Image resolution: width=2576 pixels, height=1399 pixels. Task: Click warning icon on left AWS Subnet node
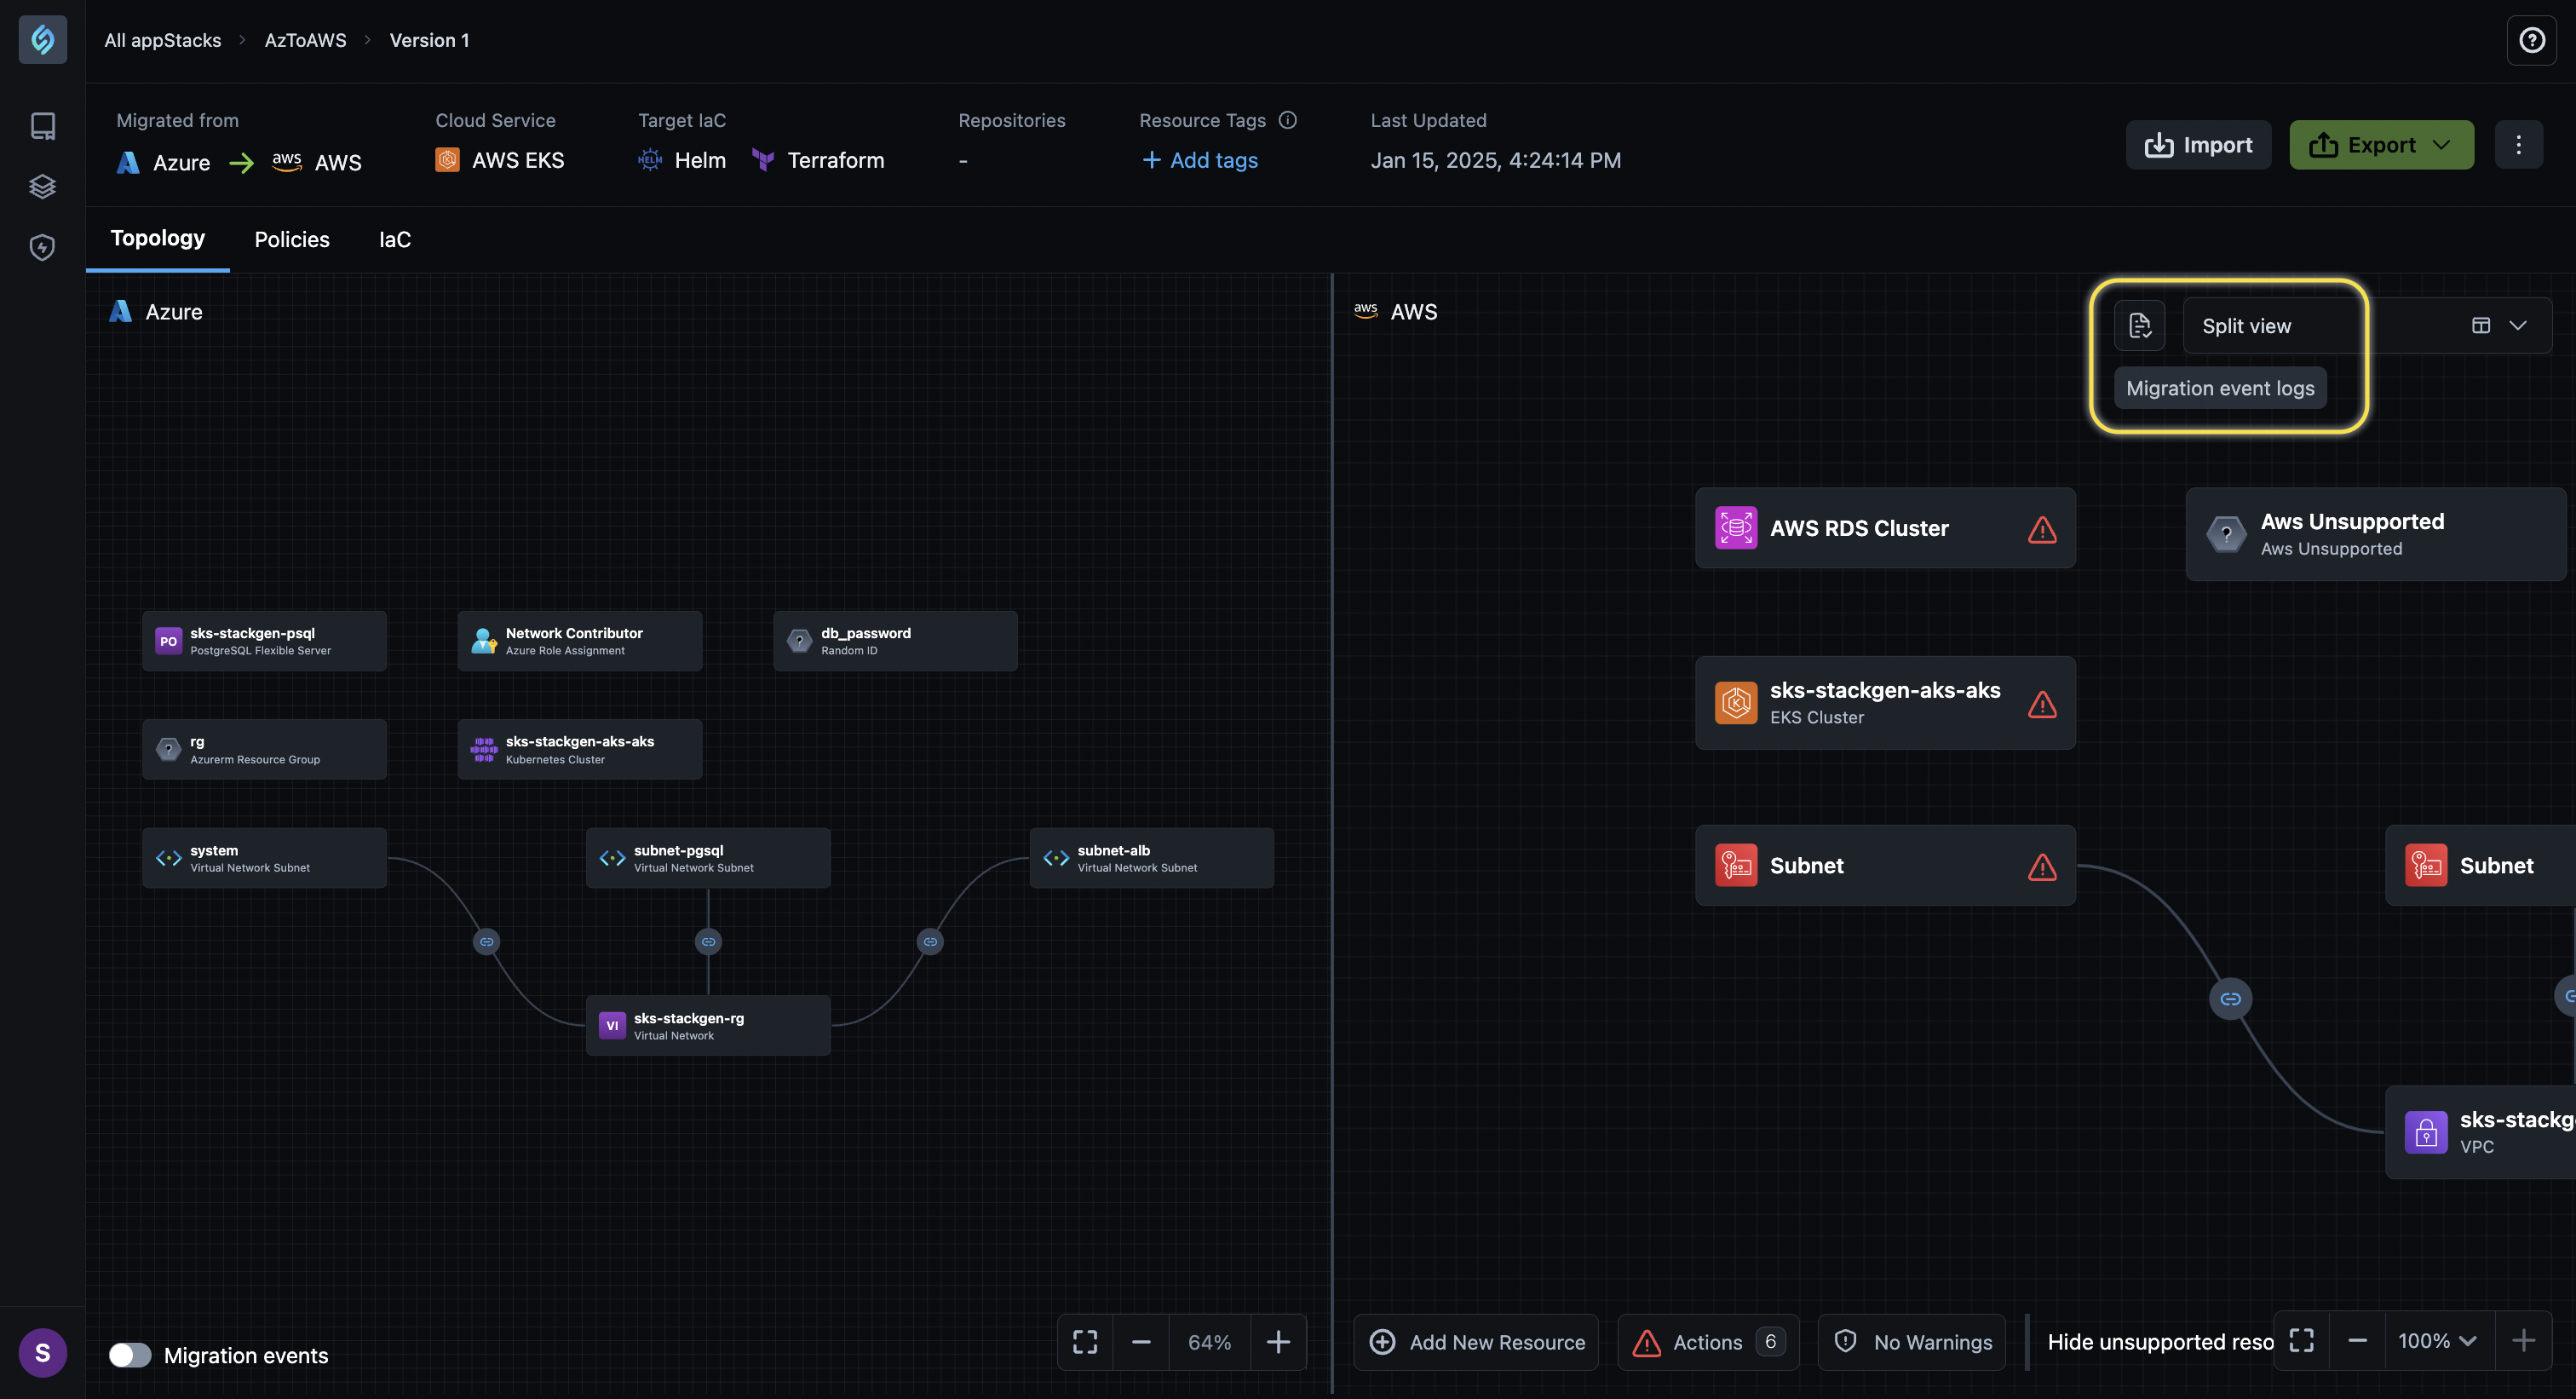[2042, 866]
